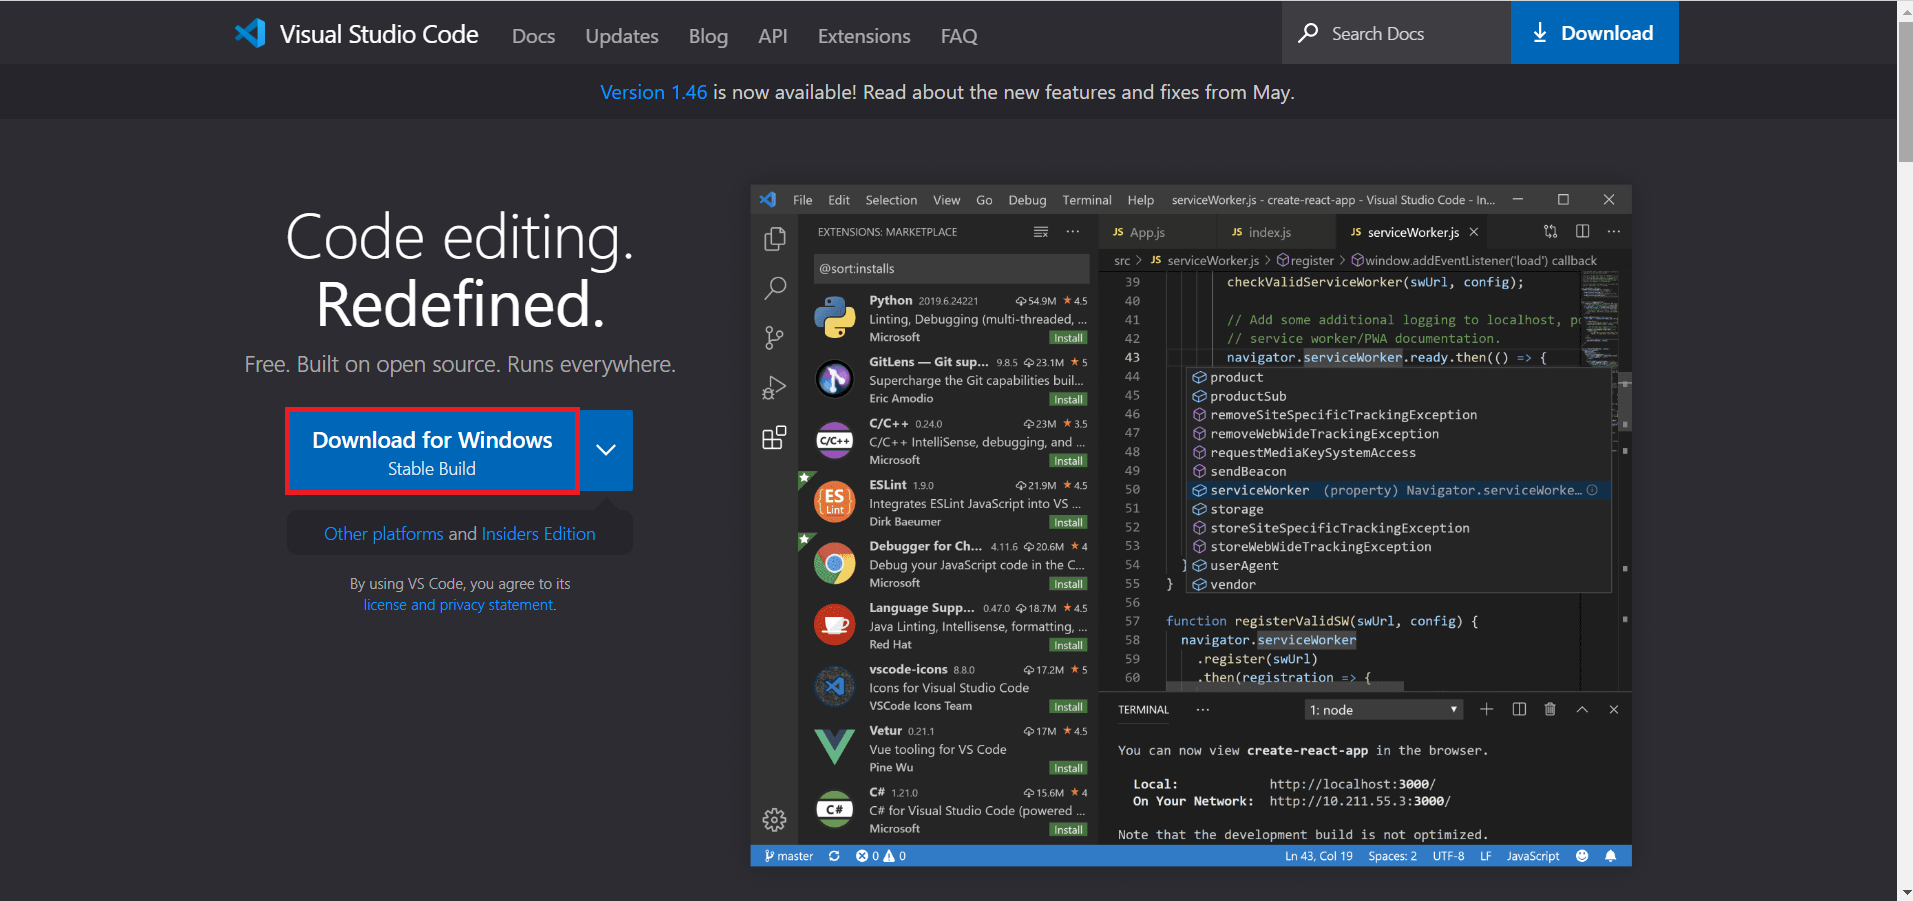This screenshot has width=1913, height=901.
Task: Open the Other platforms link
Action: pos(383,534)
